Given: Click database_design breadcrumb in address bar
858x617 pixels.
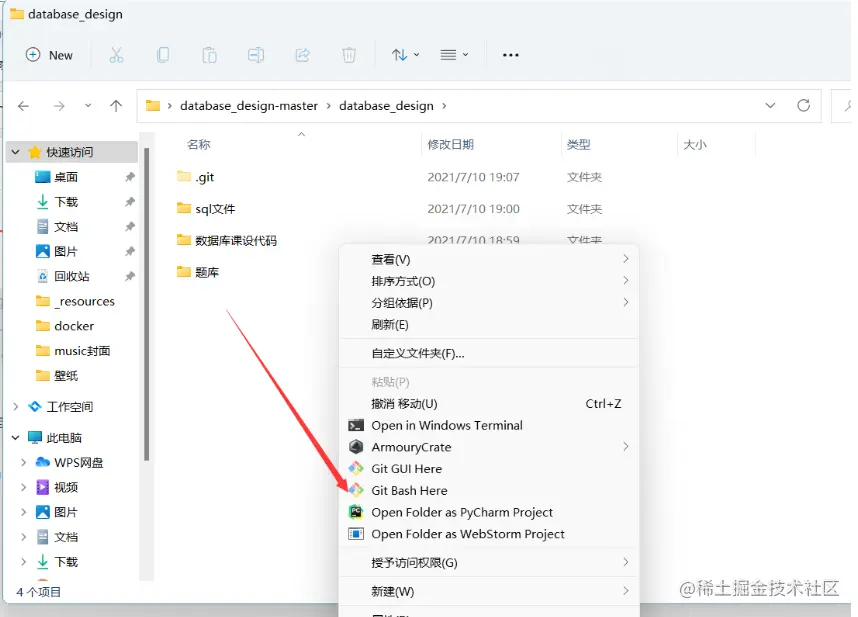Looking at the screenshot, I should point(386,106).
